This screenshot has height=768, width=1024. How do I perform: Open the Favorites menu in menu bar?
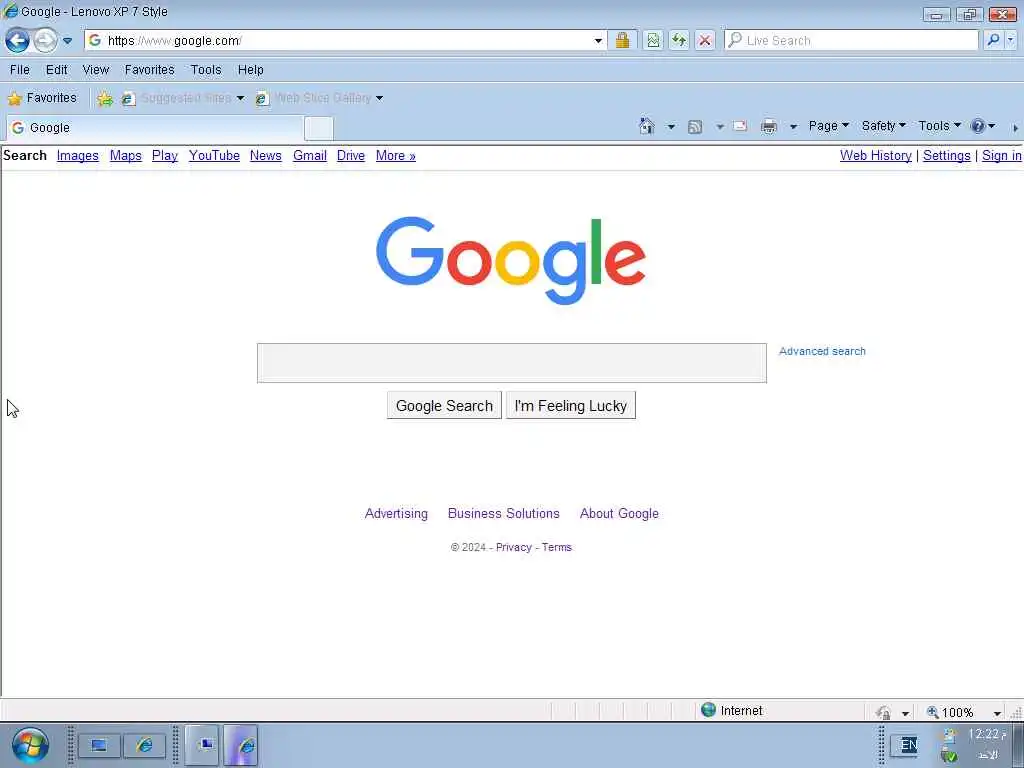(150, 70)
